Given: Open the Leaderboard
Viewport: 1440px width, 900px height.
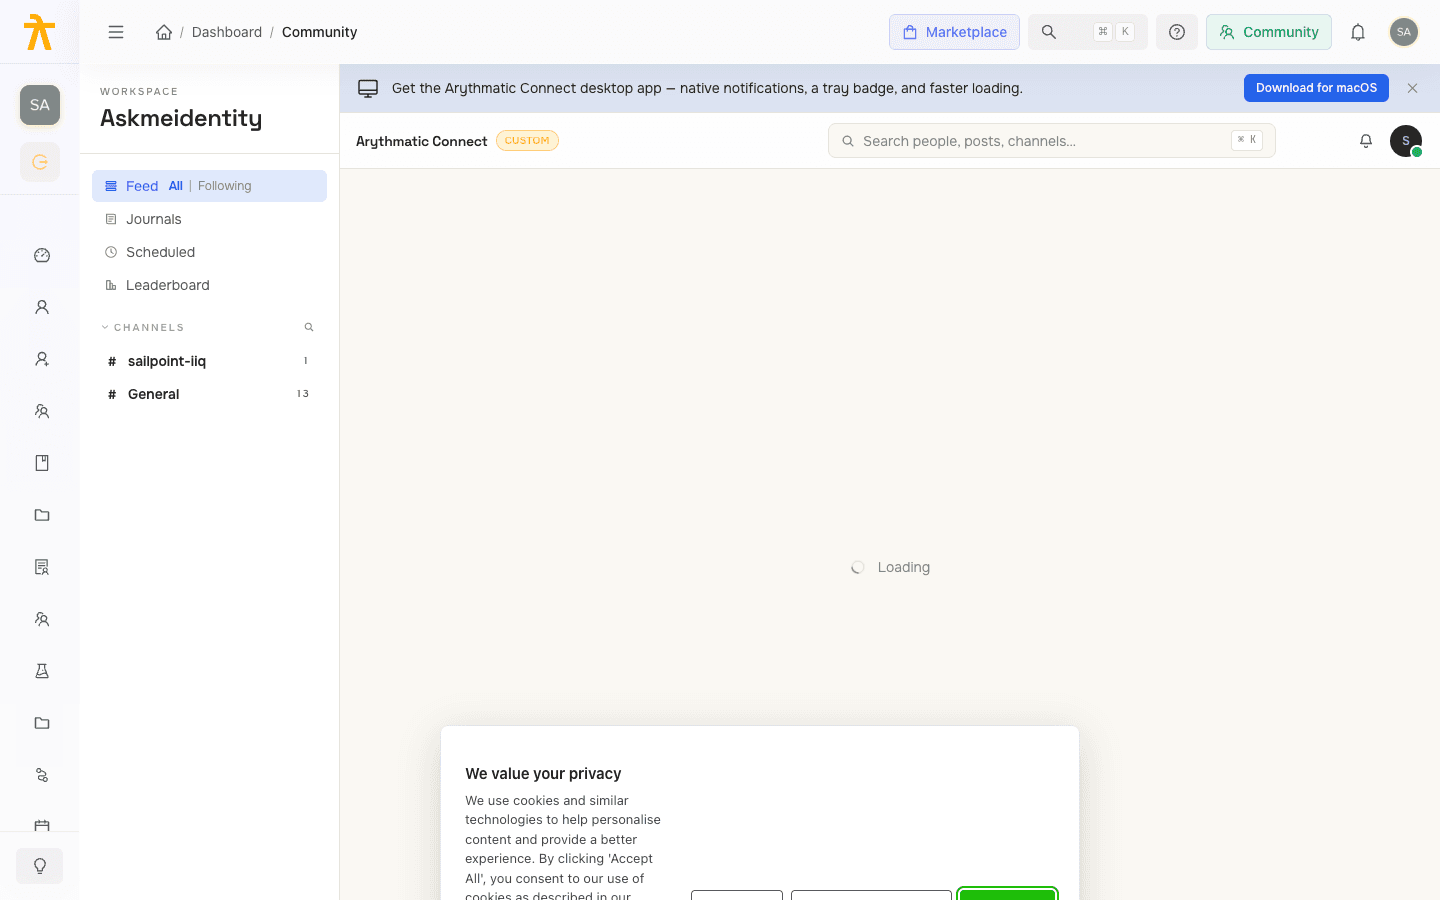Looking at the screenshot, I should [x=209, y=285].
